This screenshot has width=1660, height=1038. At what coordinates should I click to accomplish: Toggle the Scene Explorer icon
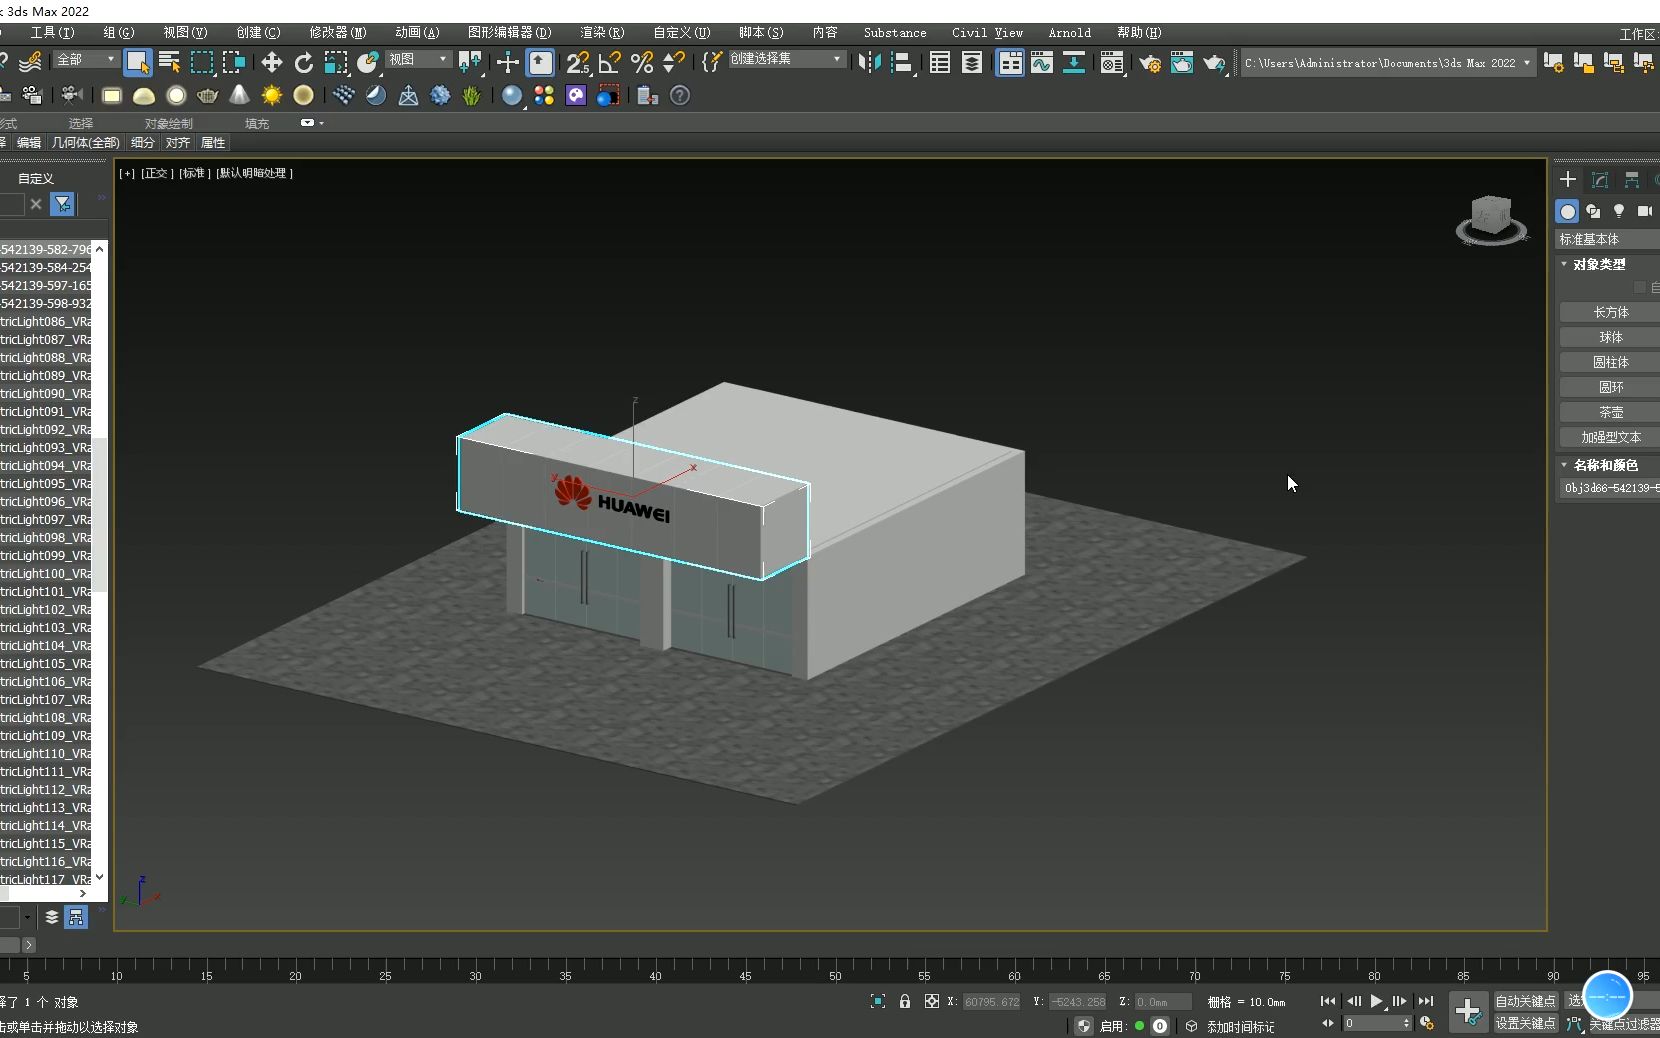(x=939, y=62)
